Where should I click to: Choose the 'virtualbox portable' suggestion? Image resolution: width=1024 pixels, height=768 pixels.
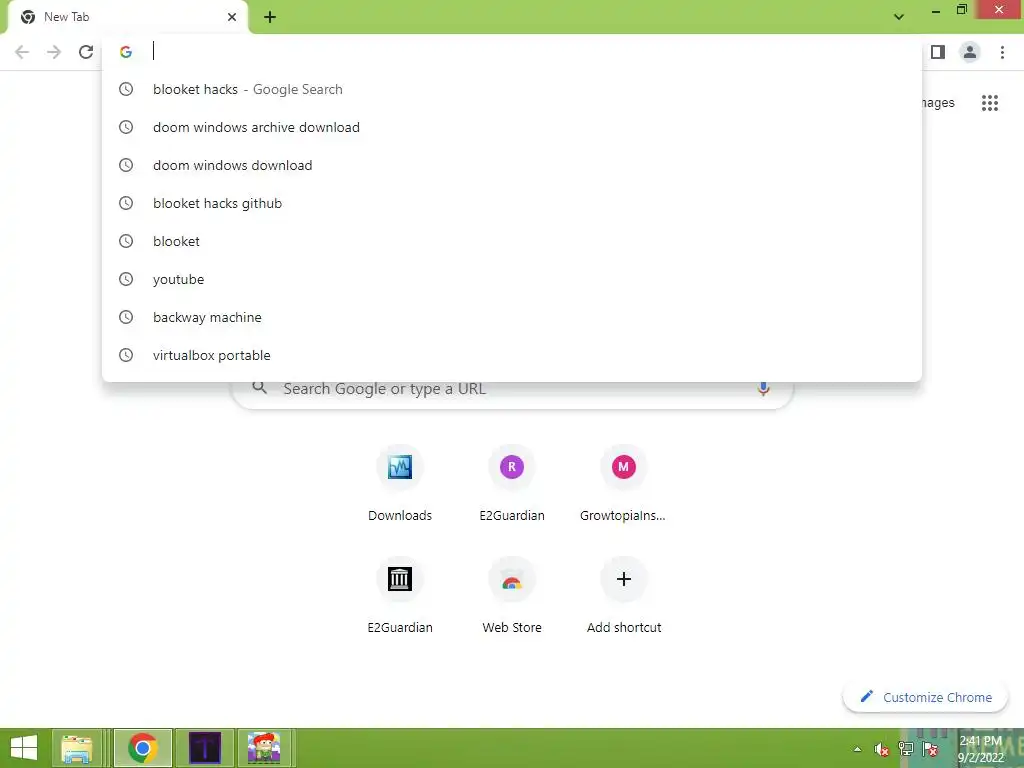(512, 355)
